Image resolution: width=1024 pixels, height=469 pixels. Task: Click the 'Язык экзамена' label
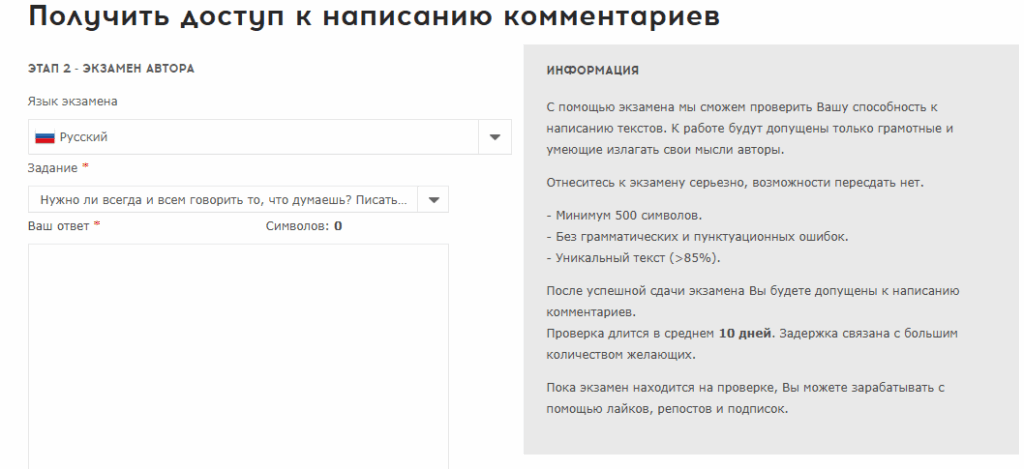tap(72, 101)
